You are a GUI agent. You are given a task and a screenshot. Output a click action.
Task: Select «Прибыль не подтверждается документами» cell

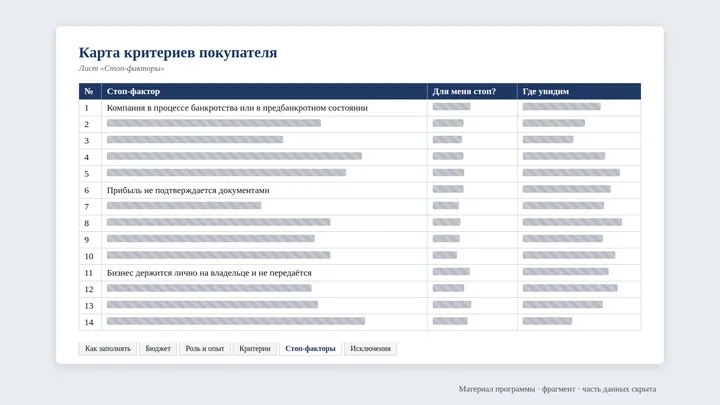point(264,190)
